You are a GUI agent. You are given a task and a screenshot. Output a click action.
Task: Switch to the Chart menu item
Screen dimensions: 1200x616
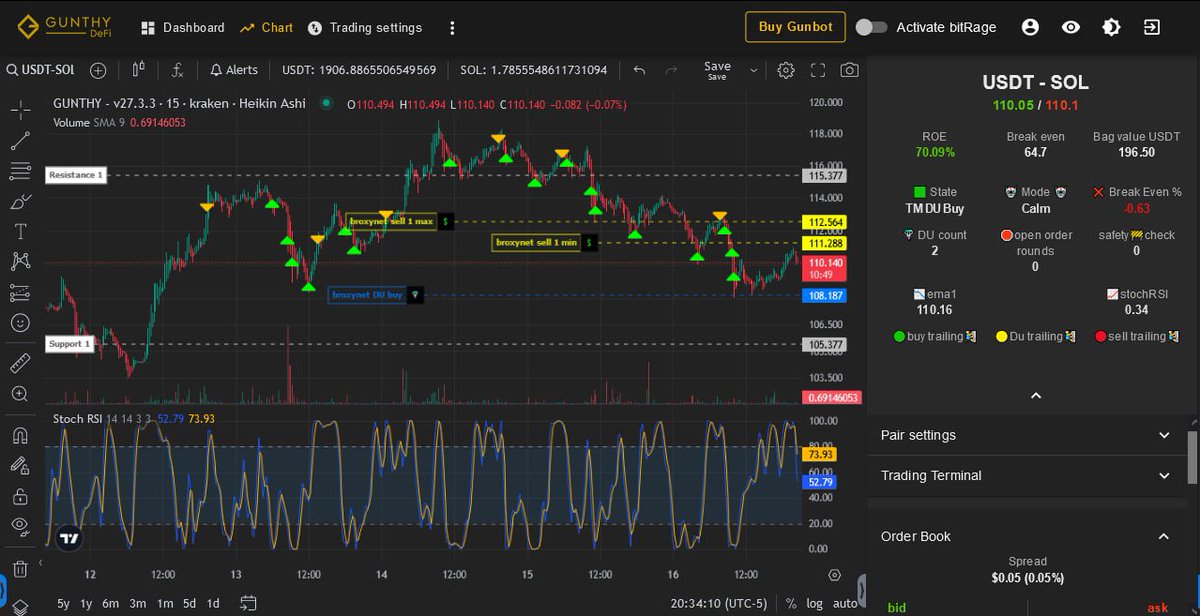pyautogui.click(x=266, y=27)
